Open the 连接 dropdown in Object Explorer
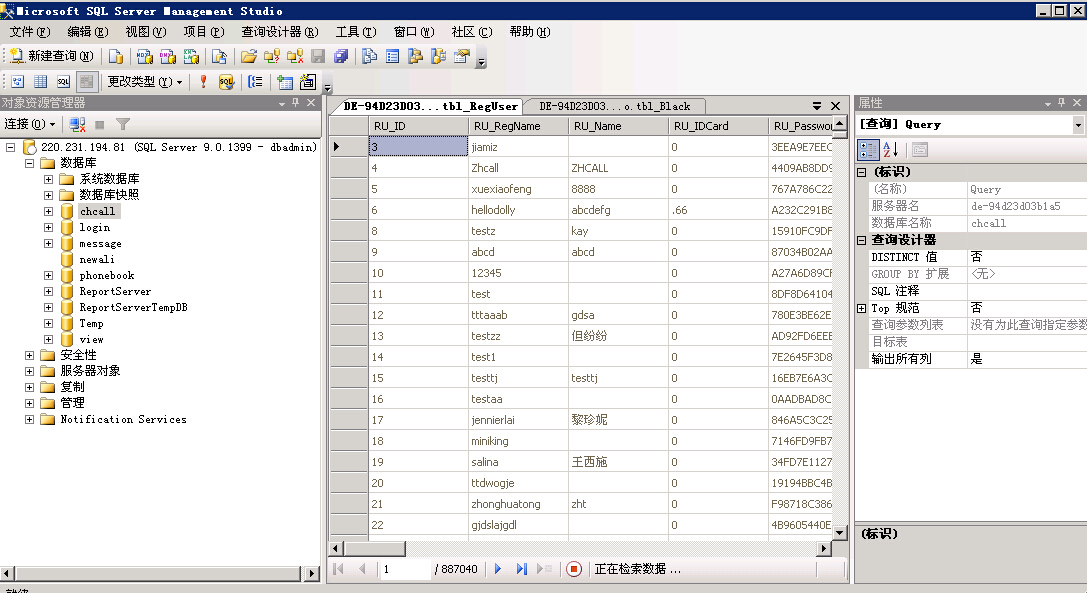 coord(30,124)
